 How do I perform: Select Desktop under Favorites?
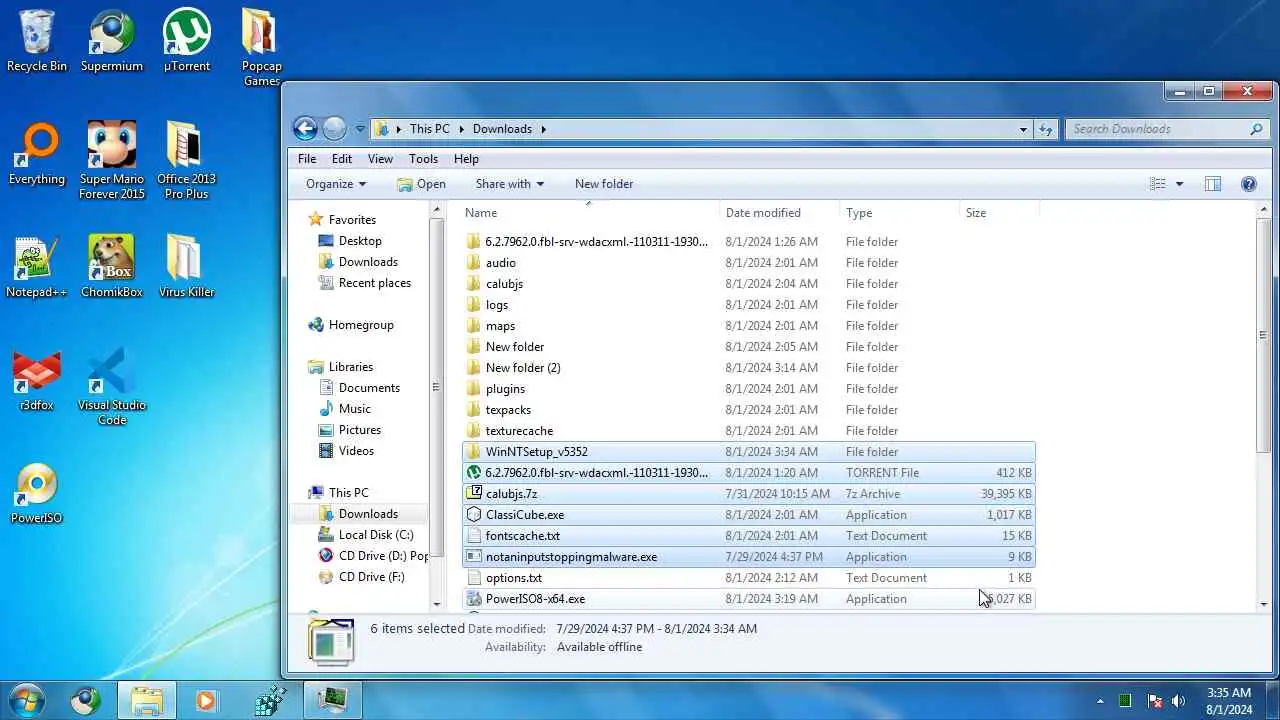coord(360,241)
